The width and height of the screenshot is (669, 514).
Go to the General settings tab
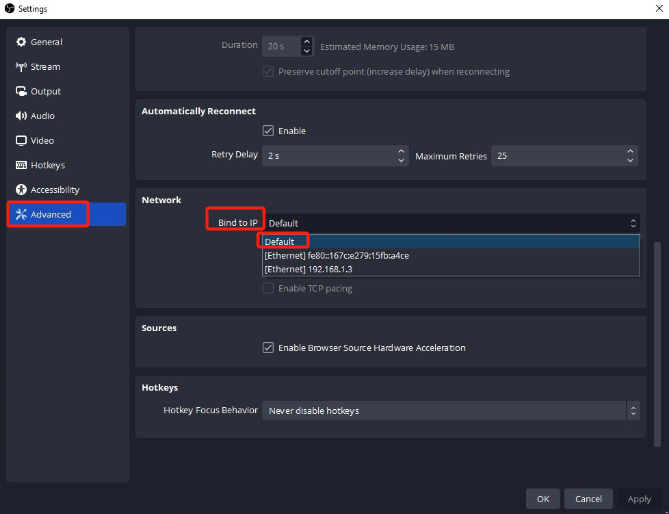pyautogui.click(x=67, y=42)
